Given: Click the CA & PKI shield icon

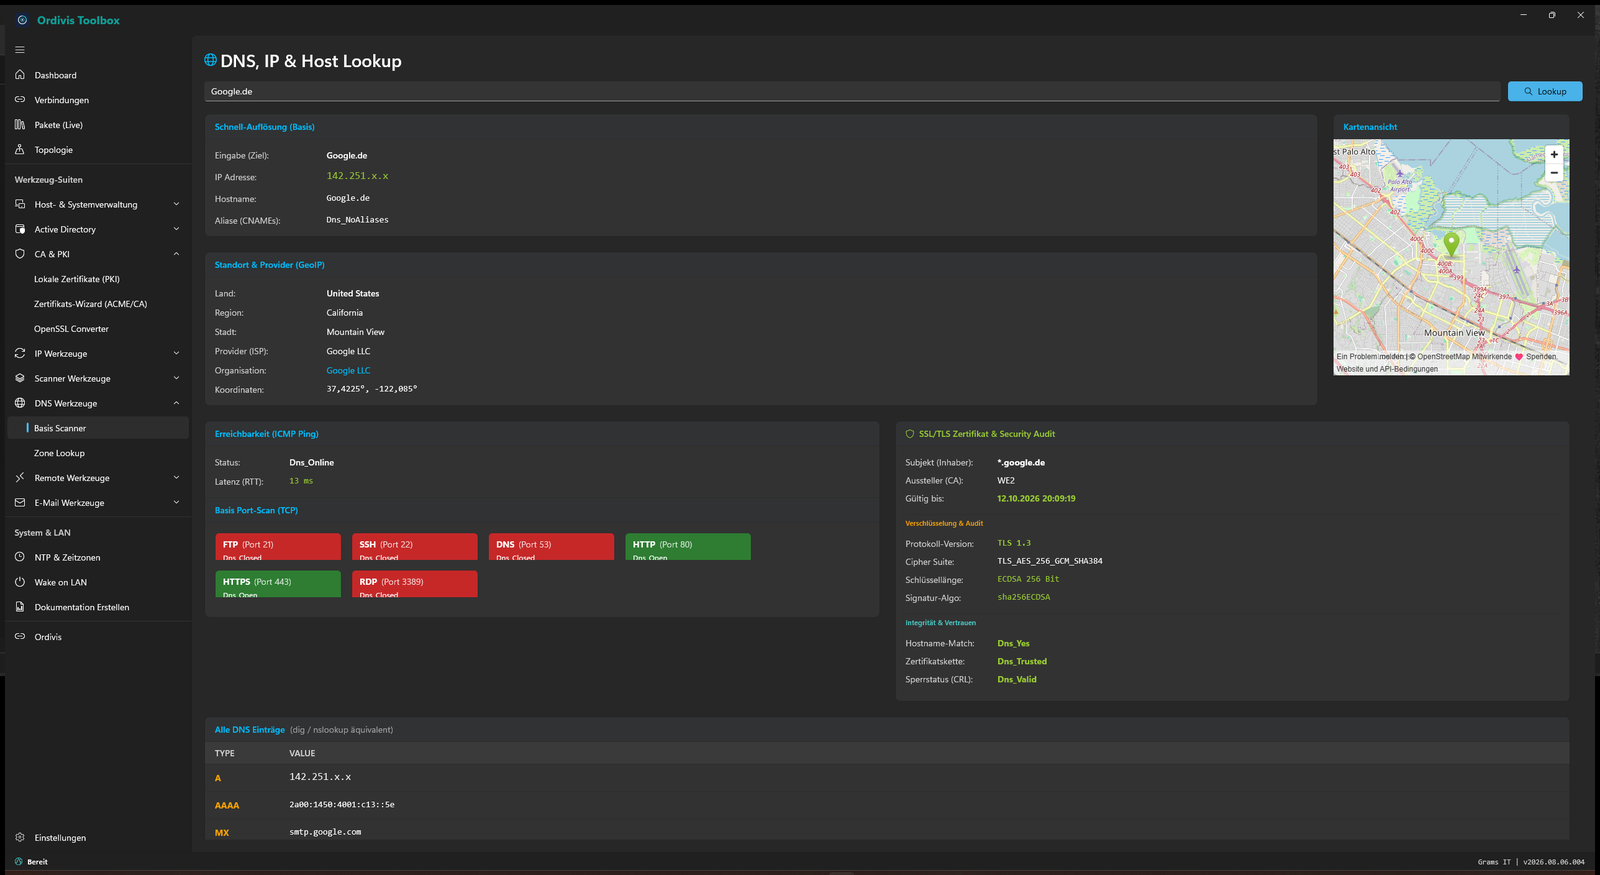Looking at the screenshot, I should click(x=20, y=254).
